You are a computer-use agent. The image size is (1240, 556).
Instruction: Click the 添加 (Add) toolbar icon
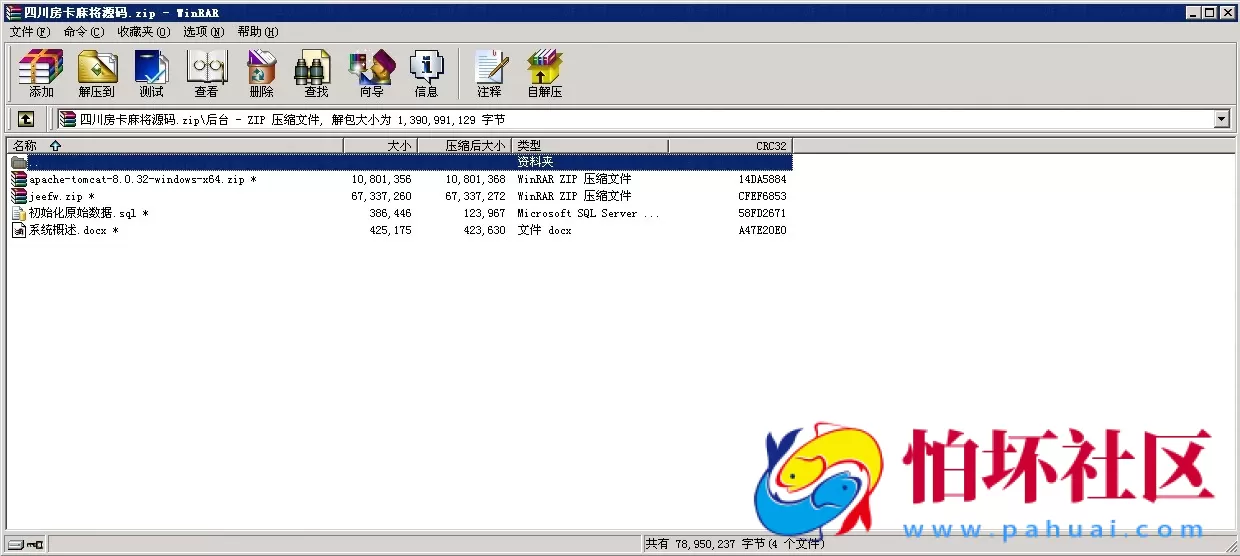(x=41, y=73)
